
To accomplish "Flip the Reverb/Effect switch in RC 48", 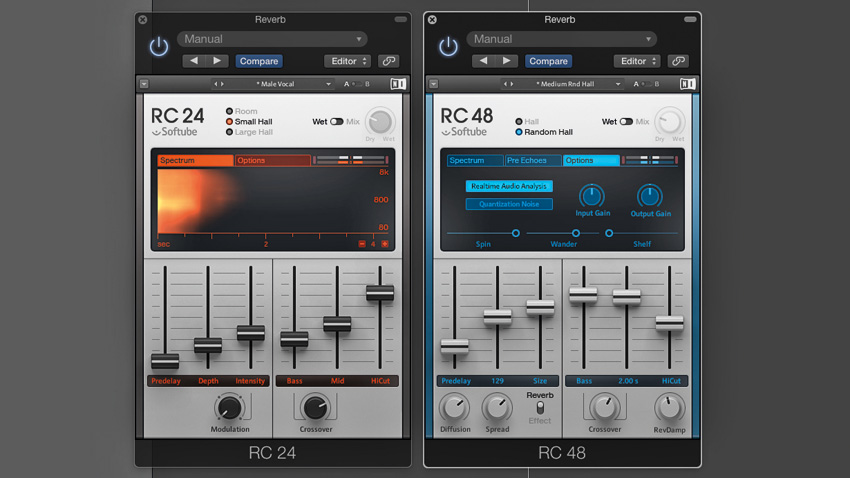I will point(540,408).
